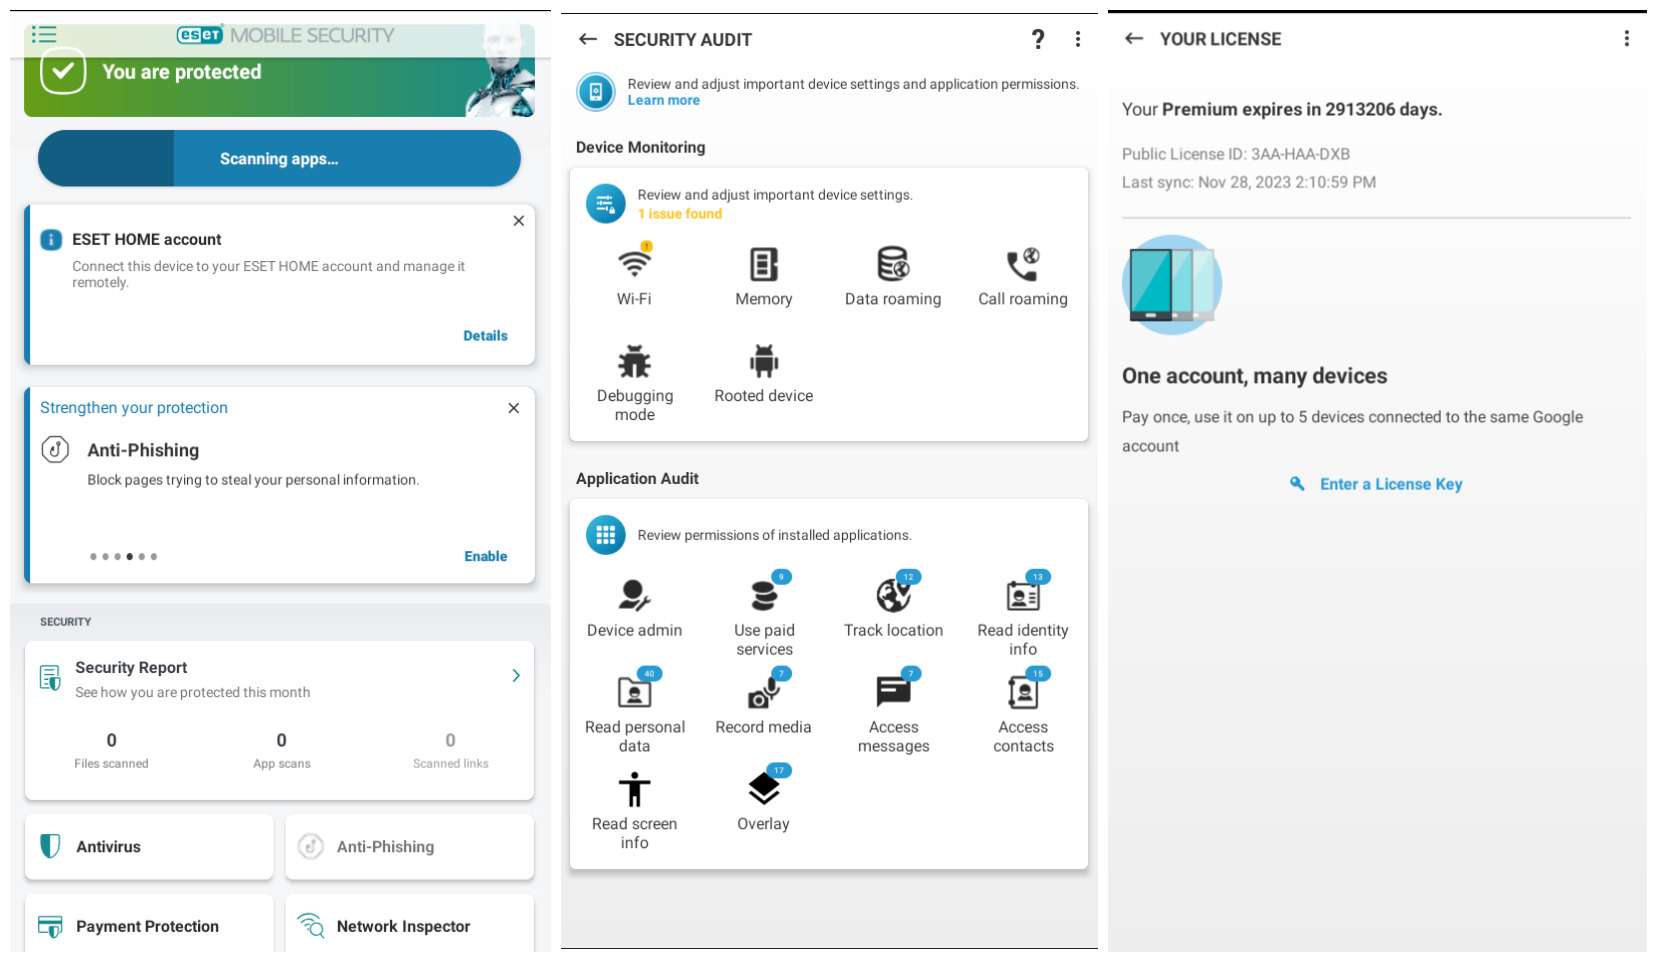The image size is (1657, 962).
Task: Open Track location permission icon
Action: 894,594
